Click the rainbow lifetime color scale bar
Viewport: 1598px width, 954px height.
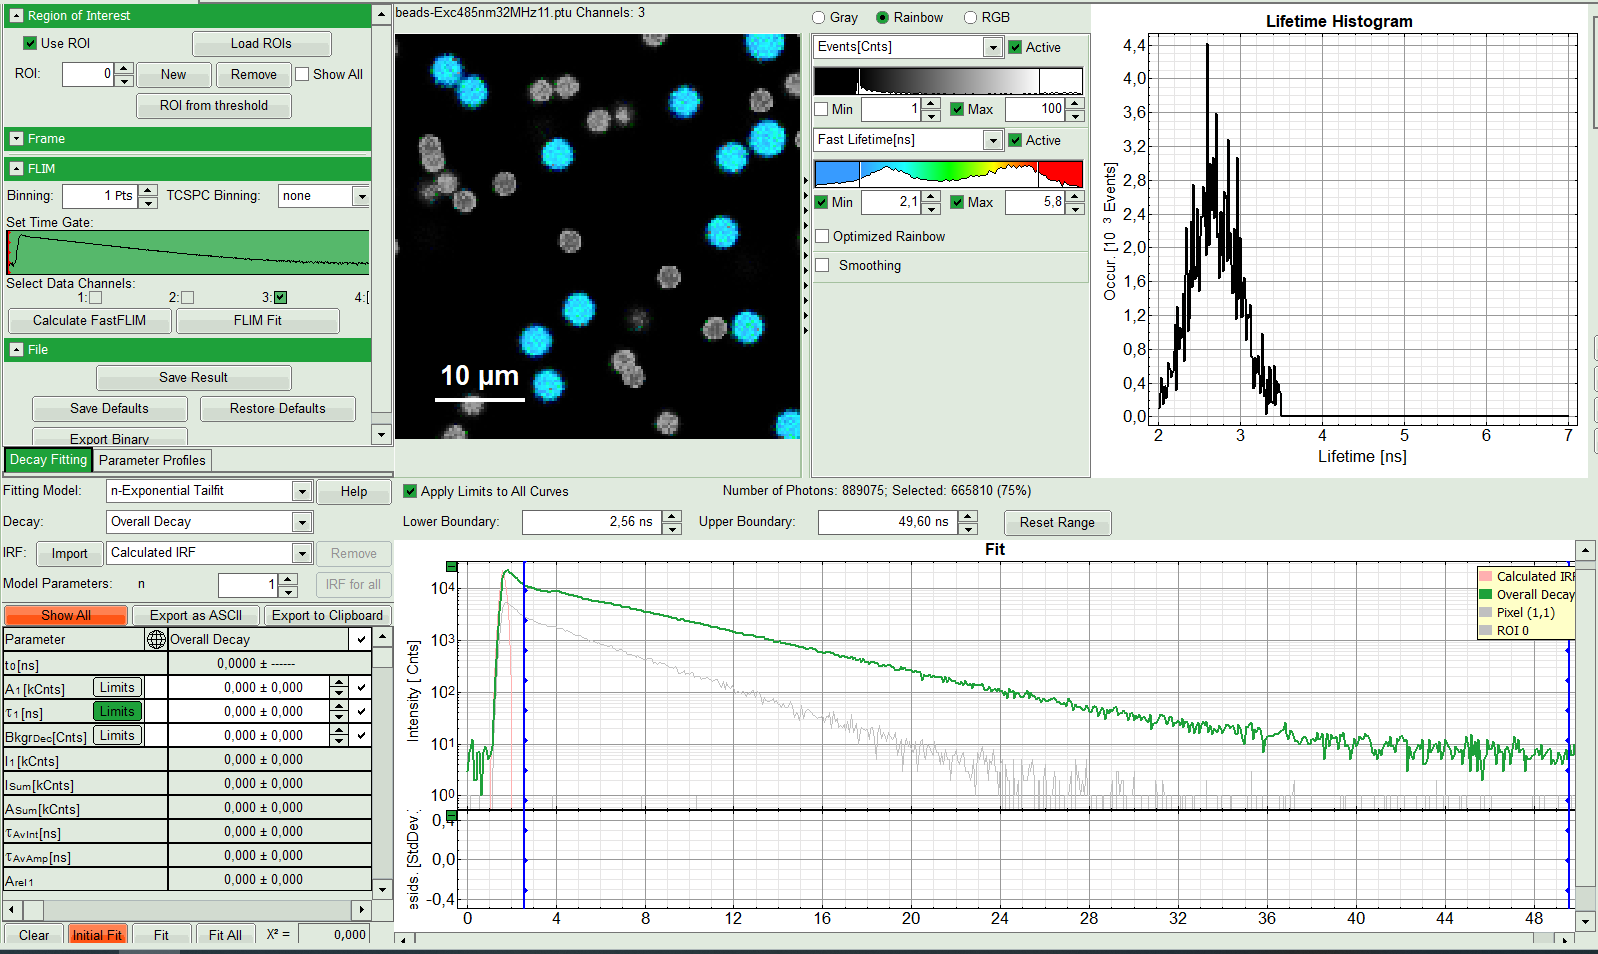coord(947,174)
